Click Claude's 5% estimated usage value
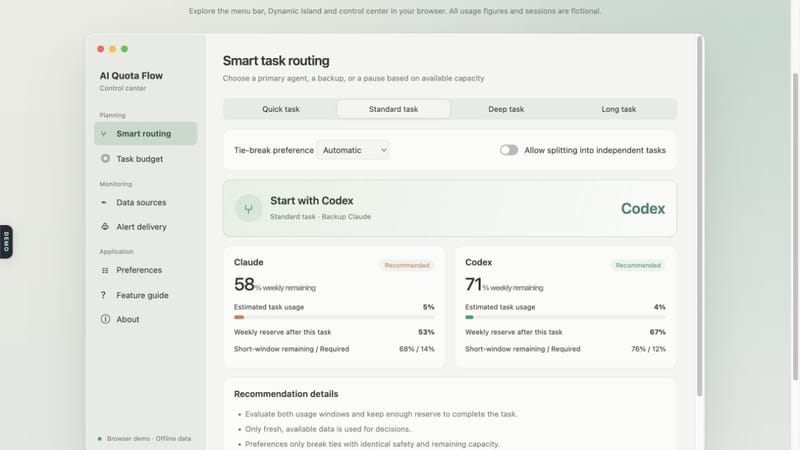Viewport: 800px width, 450px height. (x=429, y=307)
